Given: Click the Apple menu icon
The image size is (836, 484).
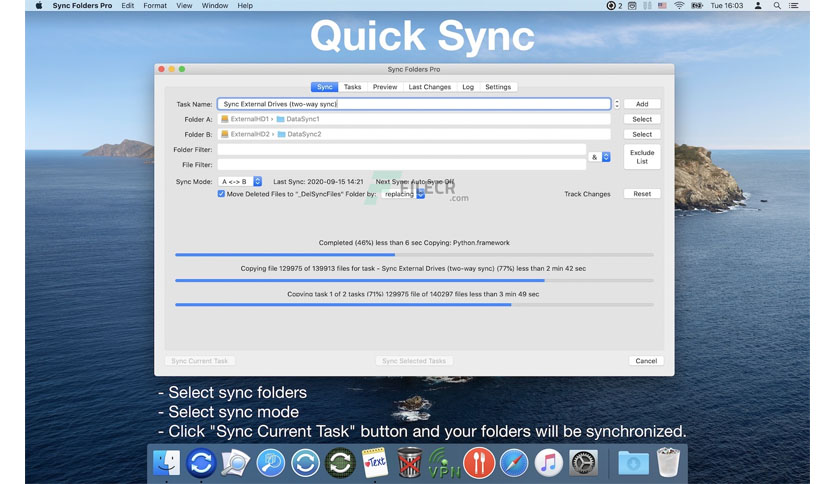Looking at the screenshot, I should [38, 5].
